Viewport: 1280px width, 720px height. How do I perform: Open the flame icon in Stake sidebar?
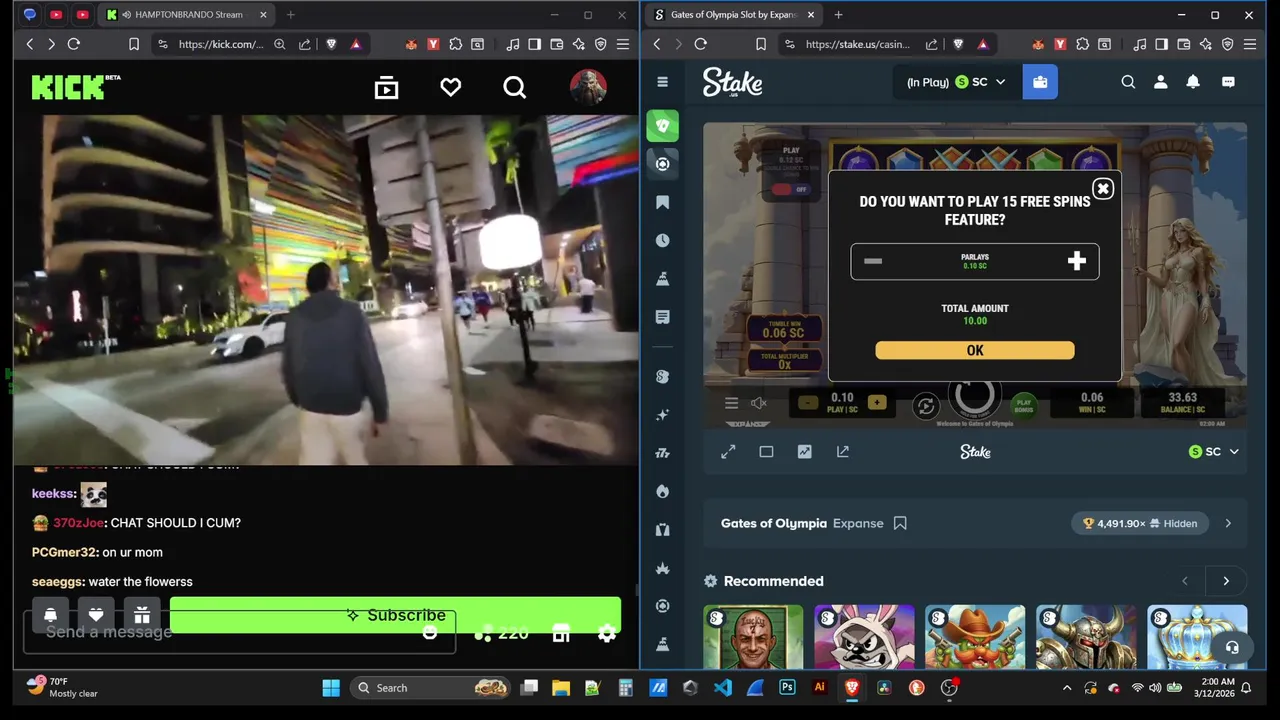click(662, 491)
